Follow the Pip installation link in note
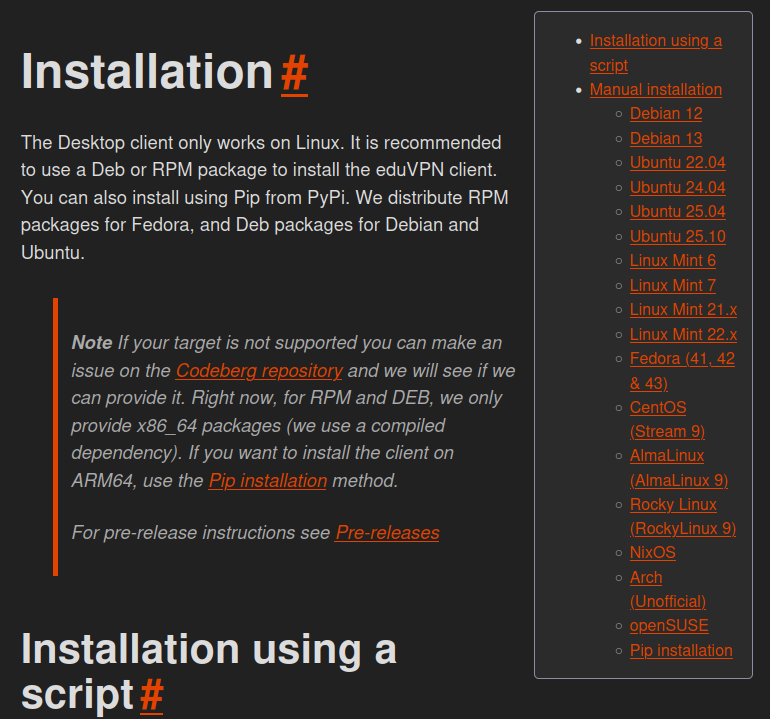770x719 pixels. 267,481
